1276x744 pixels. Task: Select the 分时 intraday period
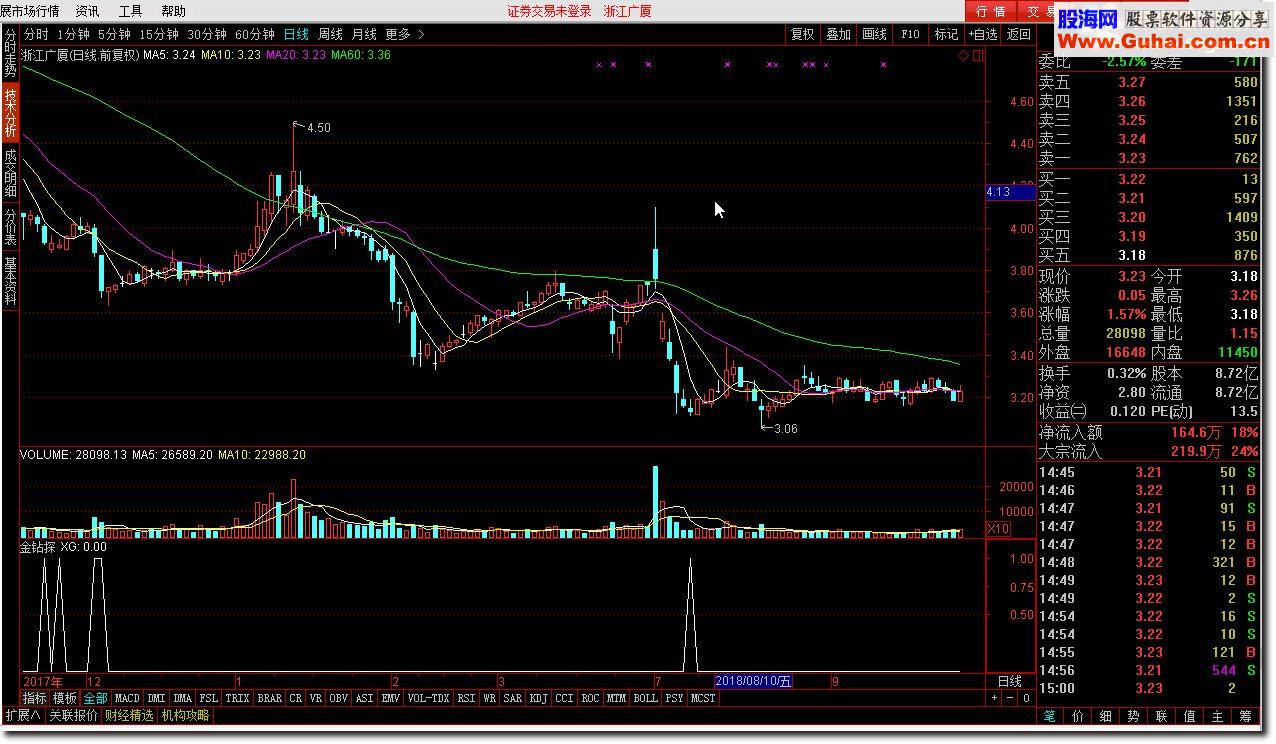coord(36,34)
